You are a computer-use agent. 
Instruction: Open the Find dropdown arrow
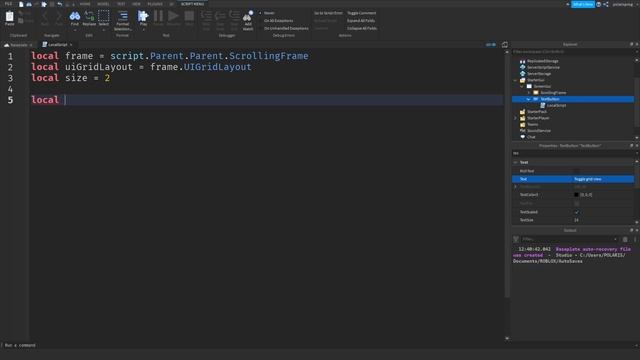click(75, 29)
